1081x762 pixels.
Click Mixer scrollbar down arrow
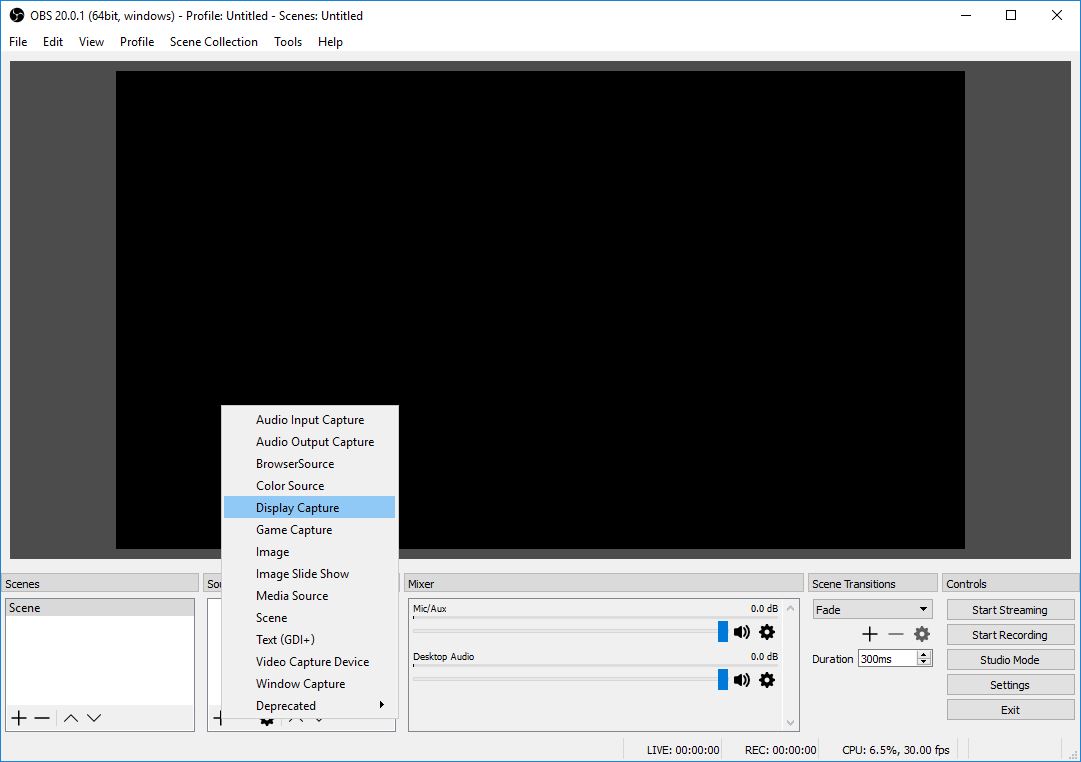[x=791, y=723]
